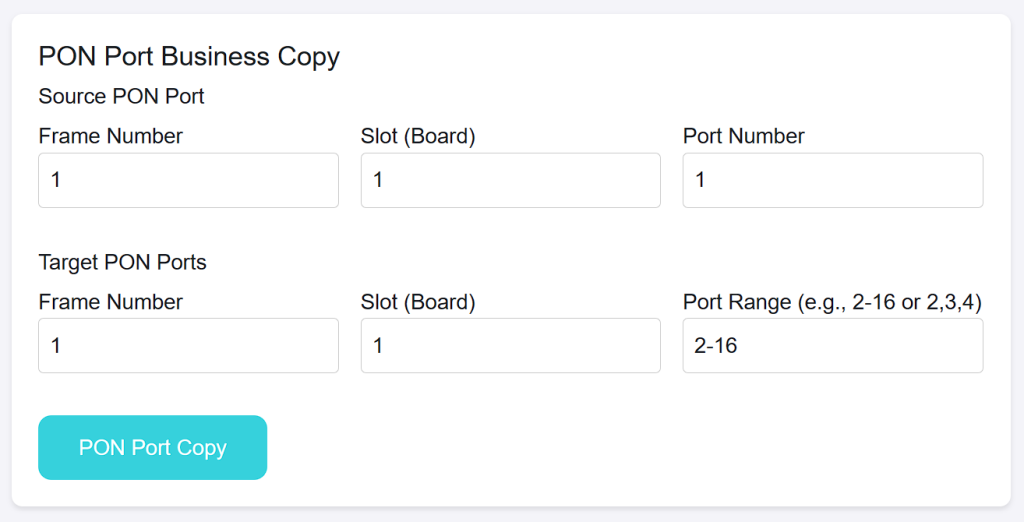
Task: Click the "PON Port Business Copy" title
Action: click(x=189, y=57)
